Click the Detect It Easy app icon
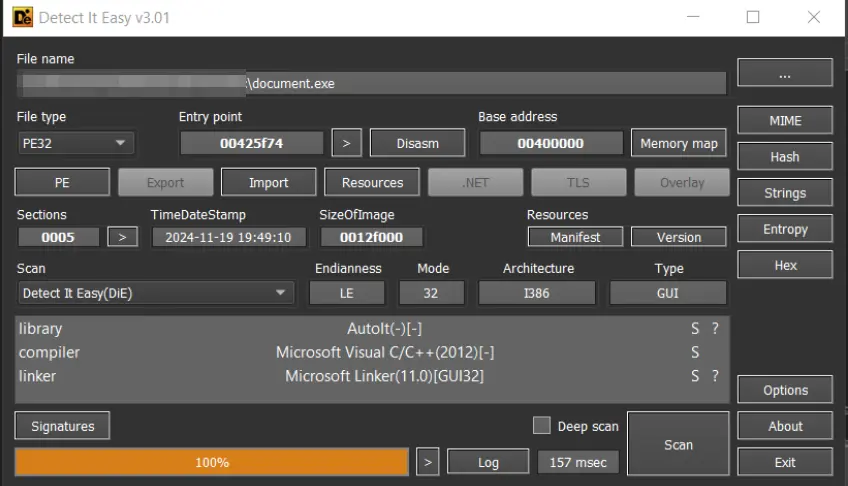The width and height of the screenshot is (848, 486). point(23,17)
